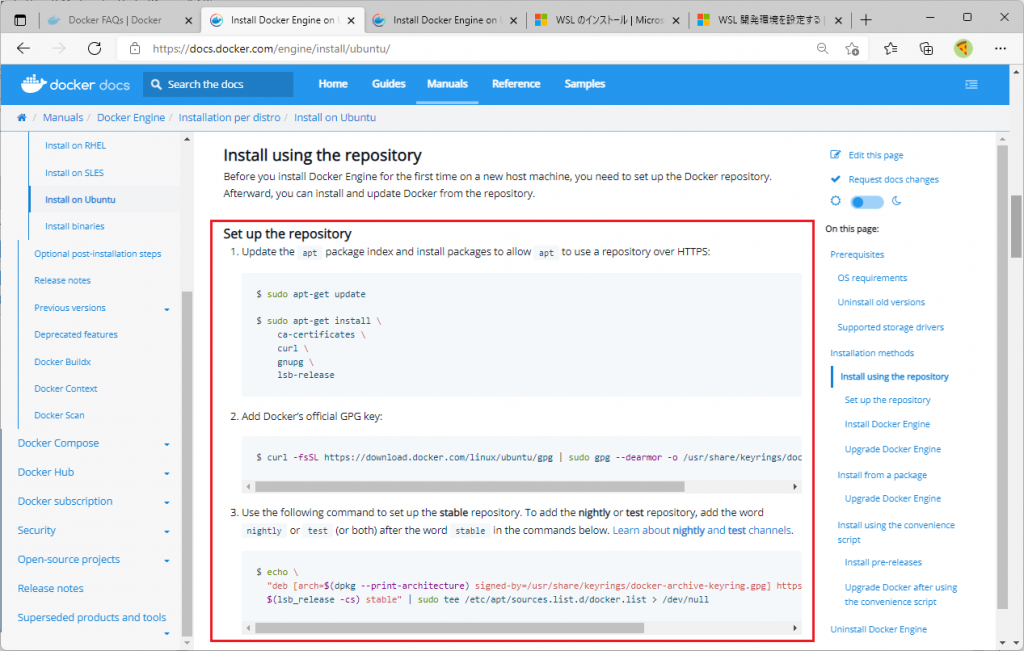1024x651 pixels.
Task: Click Docker Engine in the breadcrumb
Action: point(131,118)
